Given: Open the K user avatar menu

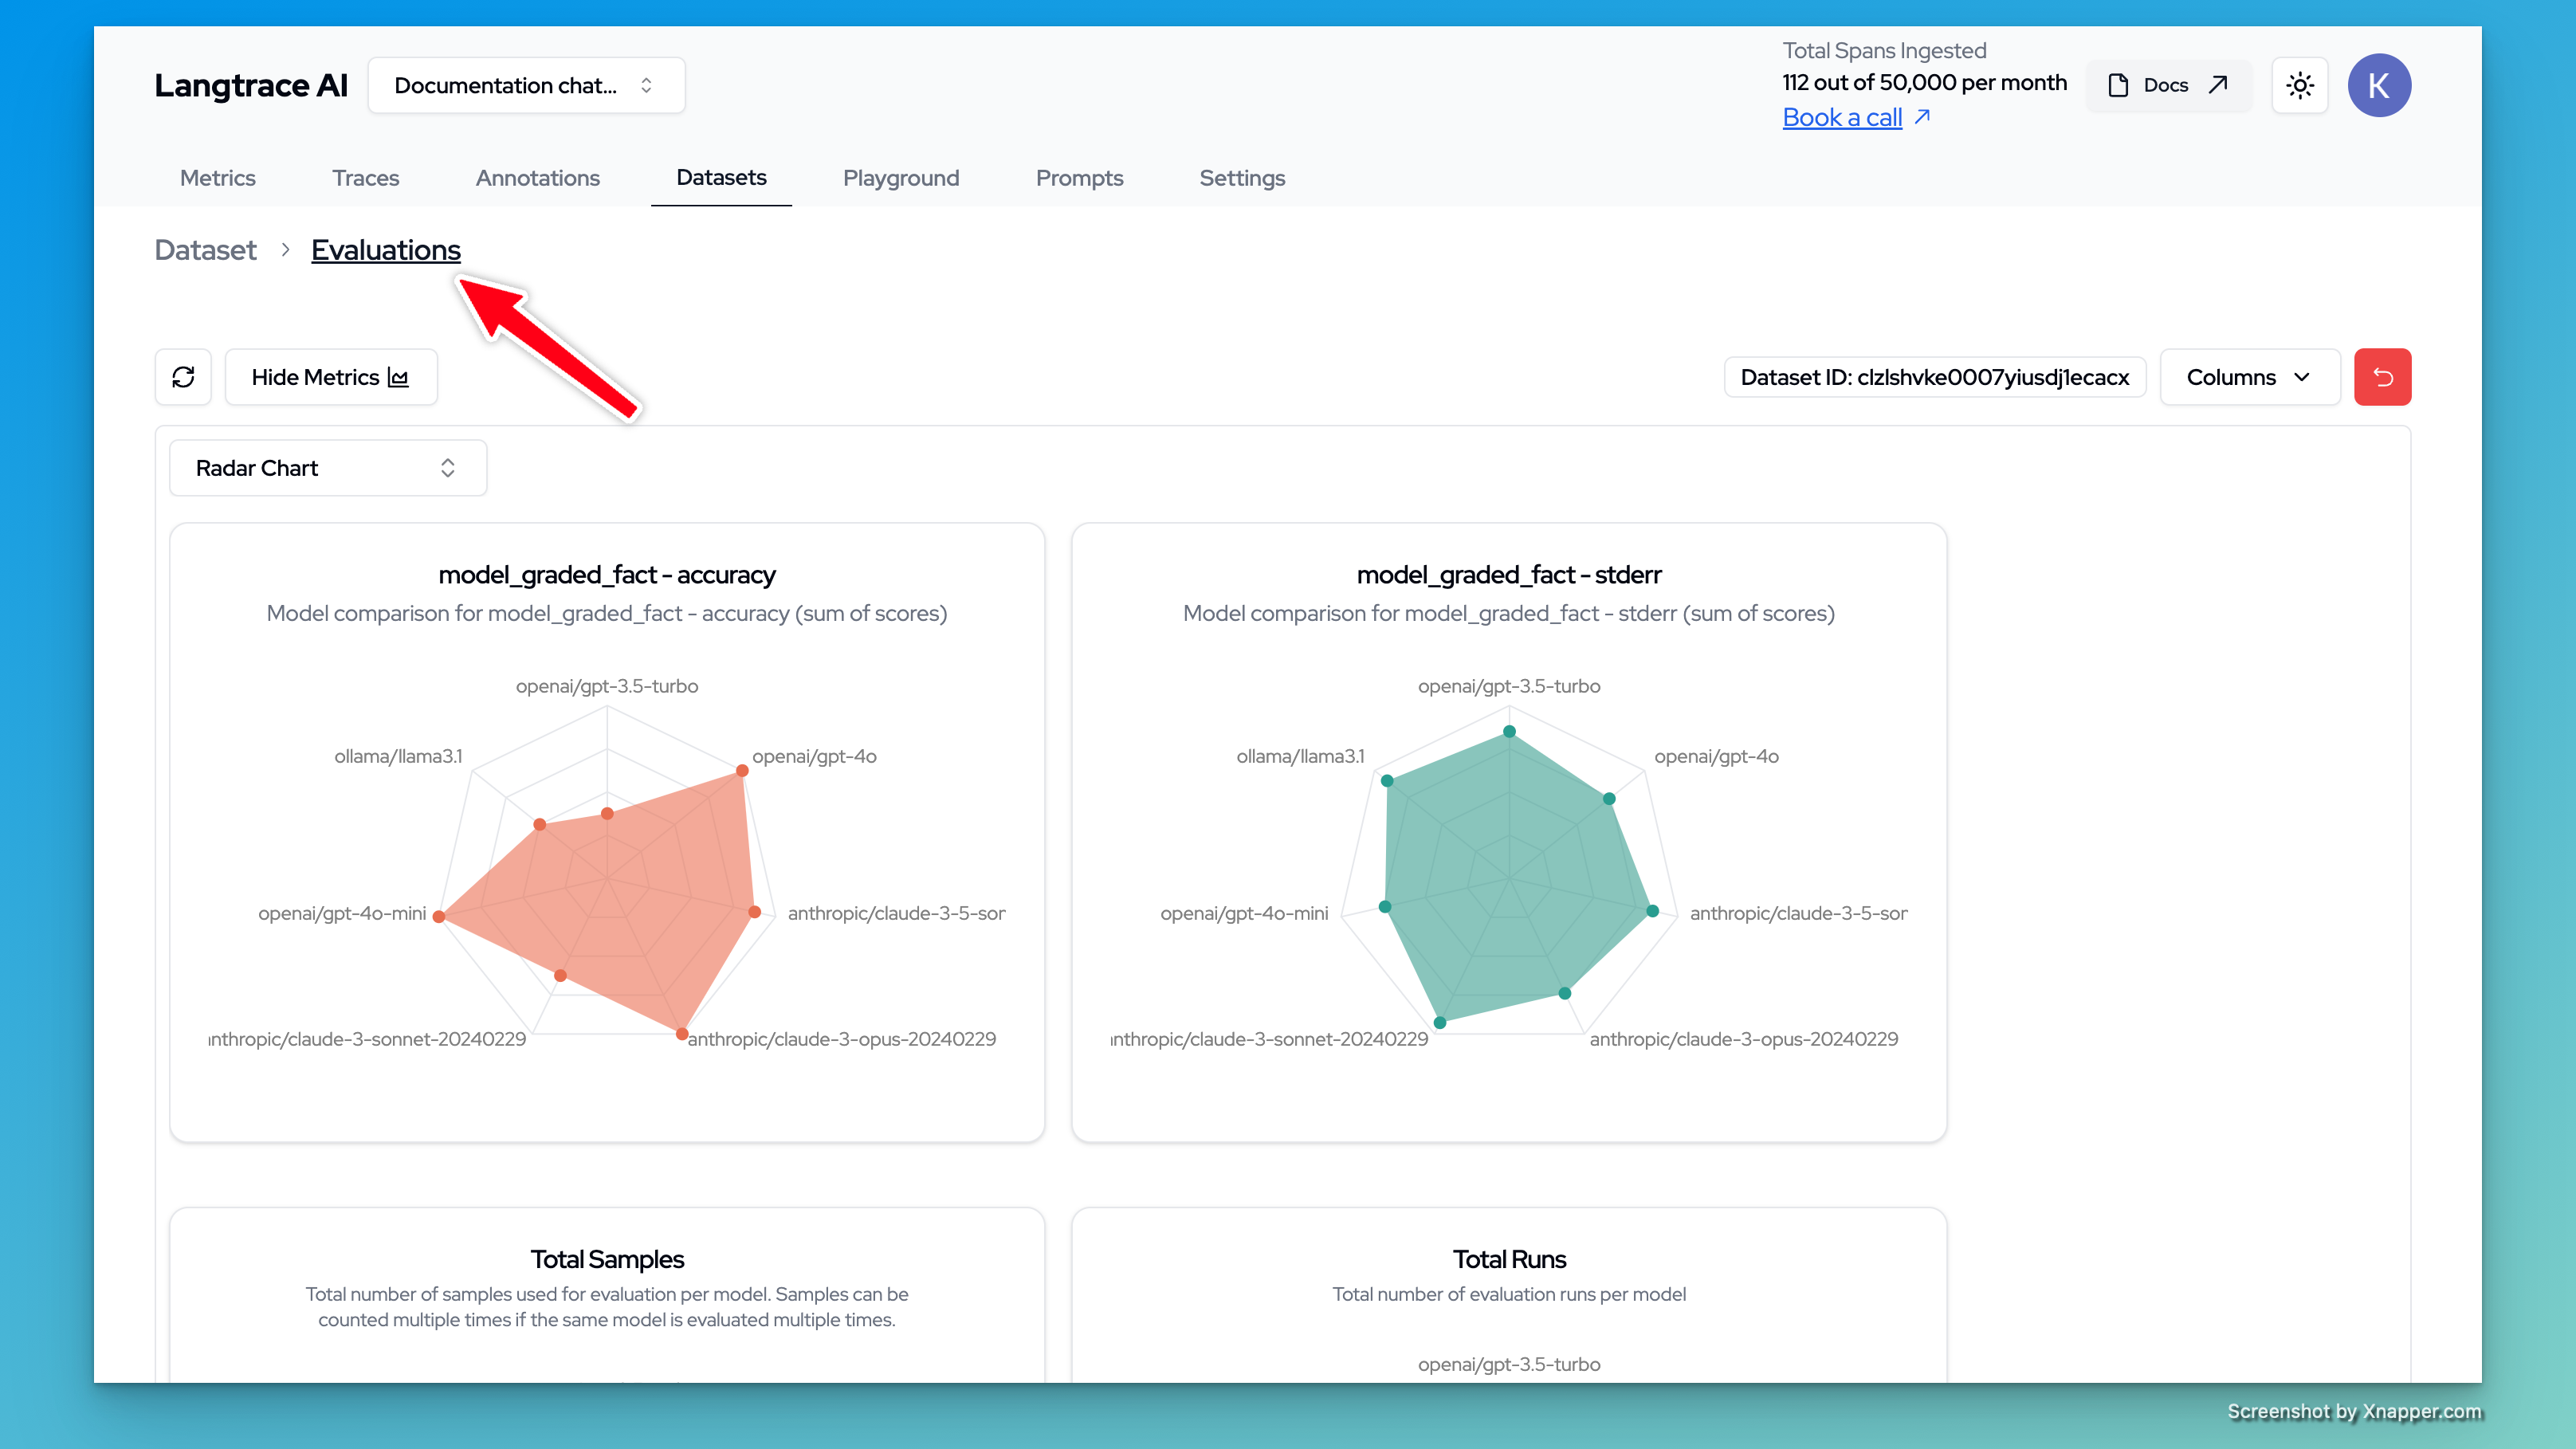Looking at the screenshot, I should click(2379, 85).
